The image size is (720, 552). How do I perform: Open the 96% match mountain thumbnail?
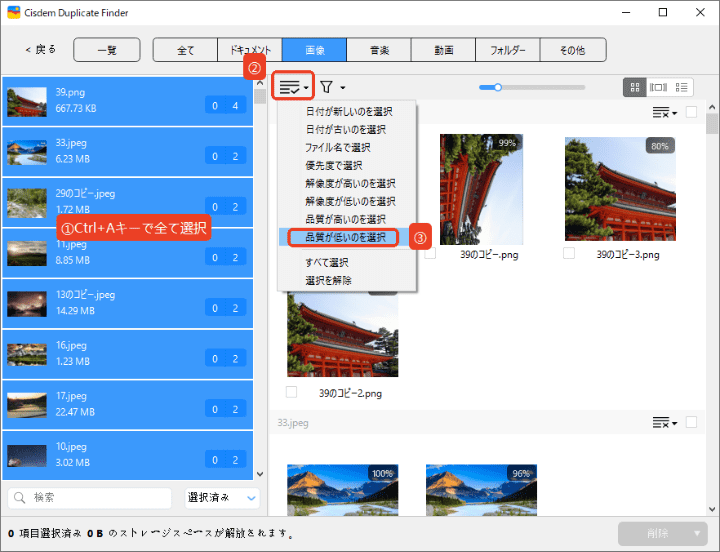pos(481,490)
